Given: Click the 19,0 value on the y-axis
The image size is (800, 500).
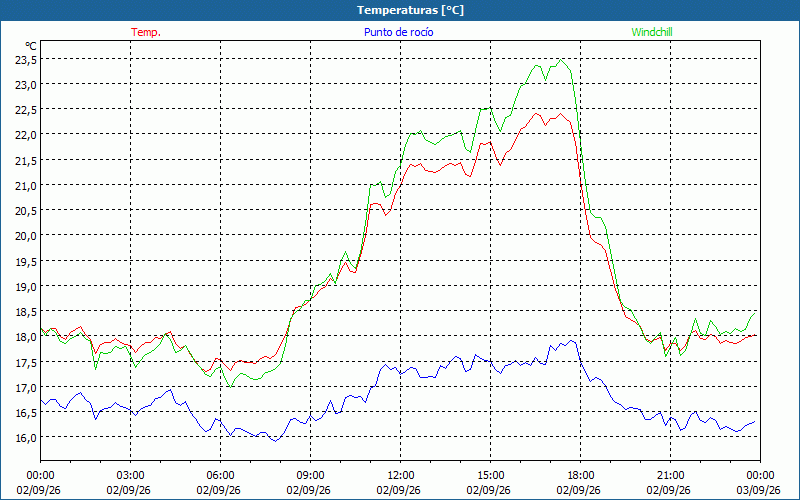Looking at the screenshot, I should (27, 287).
